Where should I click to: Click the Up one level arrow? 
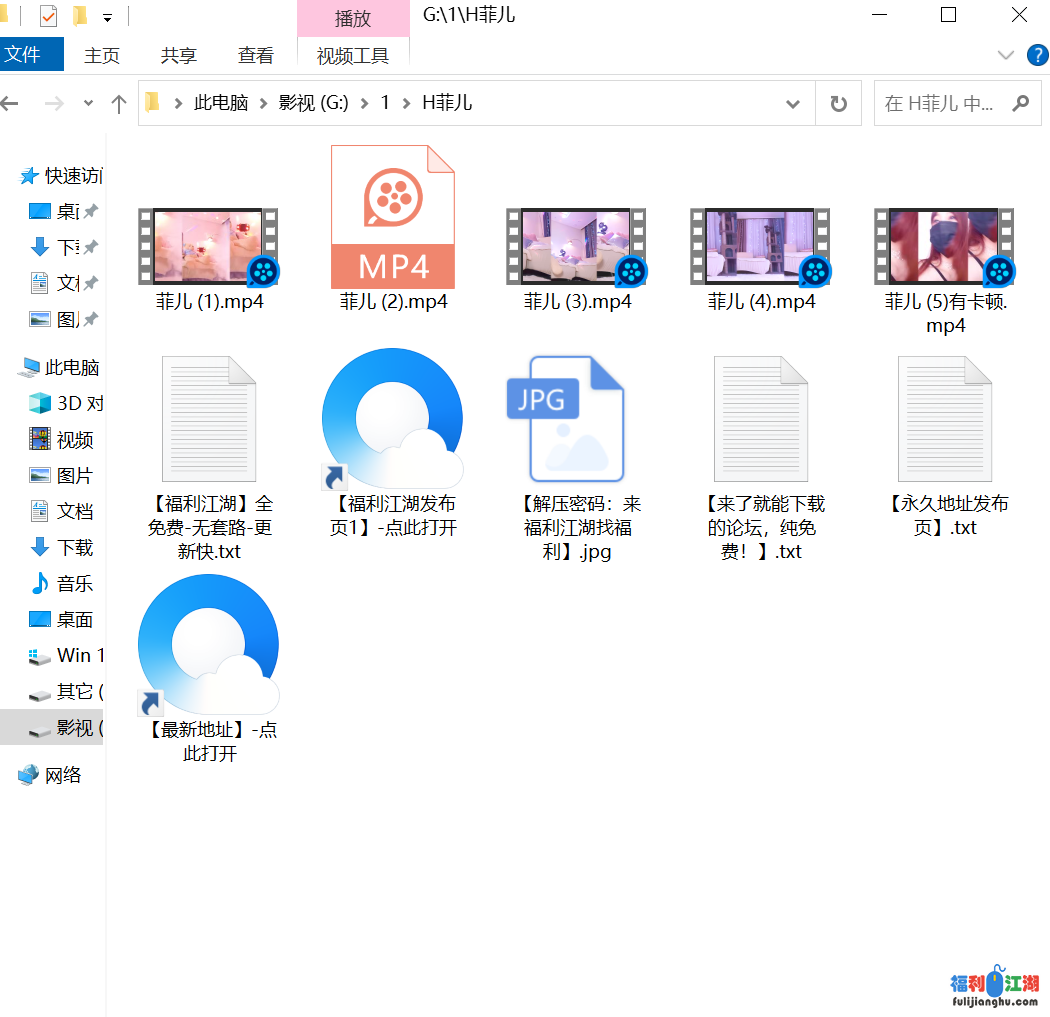(119, 104)
